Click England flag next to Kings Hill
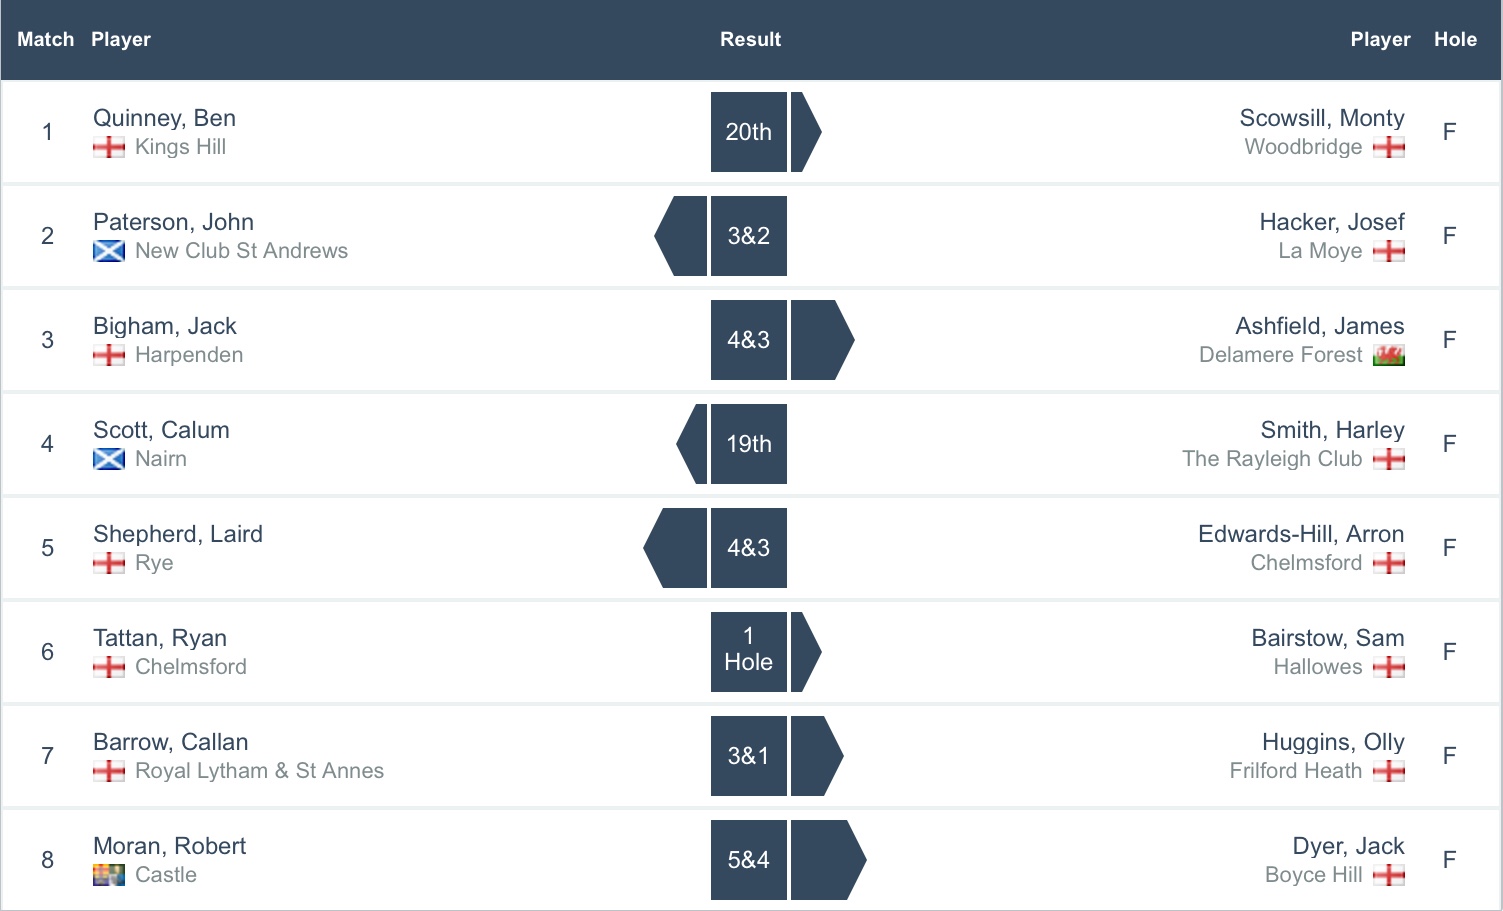The width and height of the screenshot is (1503, 911). point(109,147)
